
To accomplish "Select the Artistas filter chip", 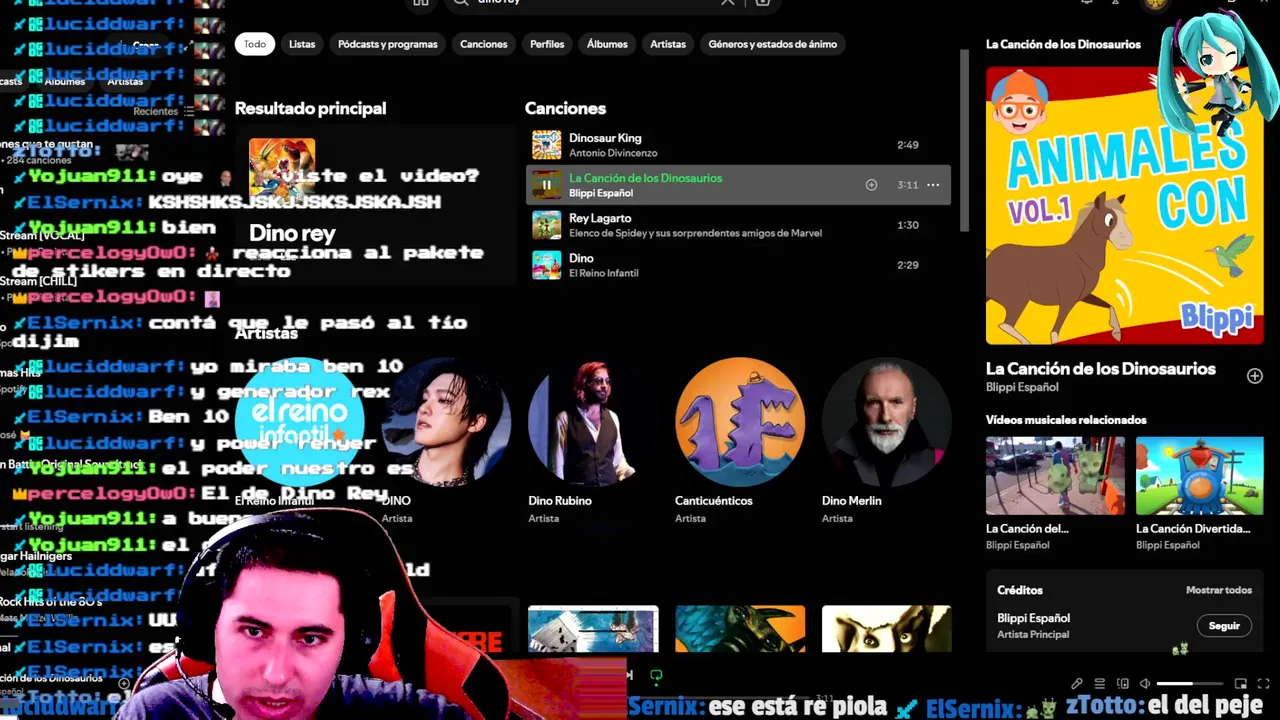I will point(668,44).
